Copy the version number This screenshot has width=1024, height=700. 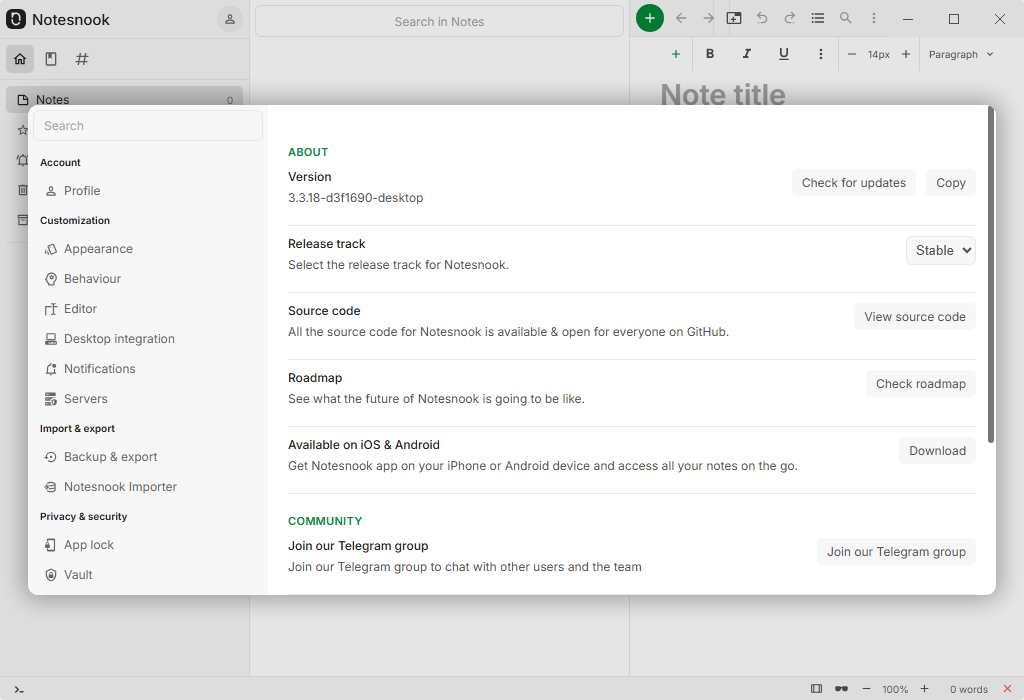tap(950, 183)
